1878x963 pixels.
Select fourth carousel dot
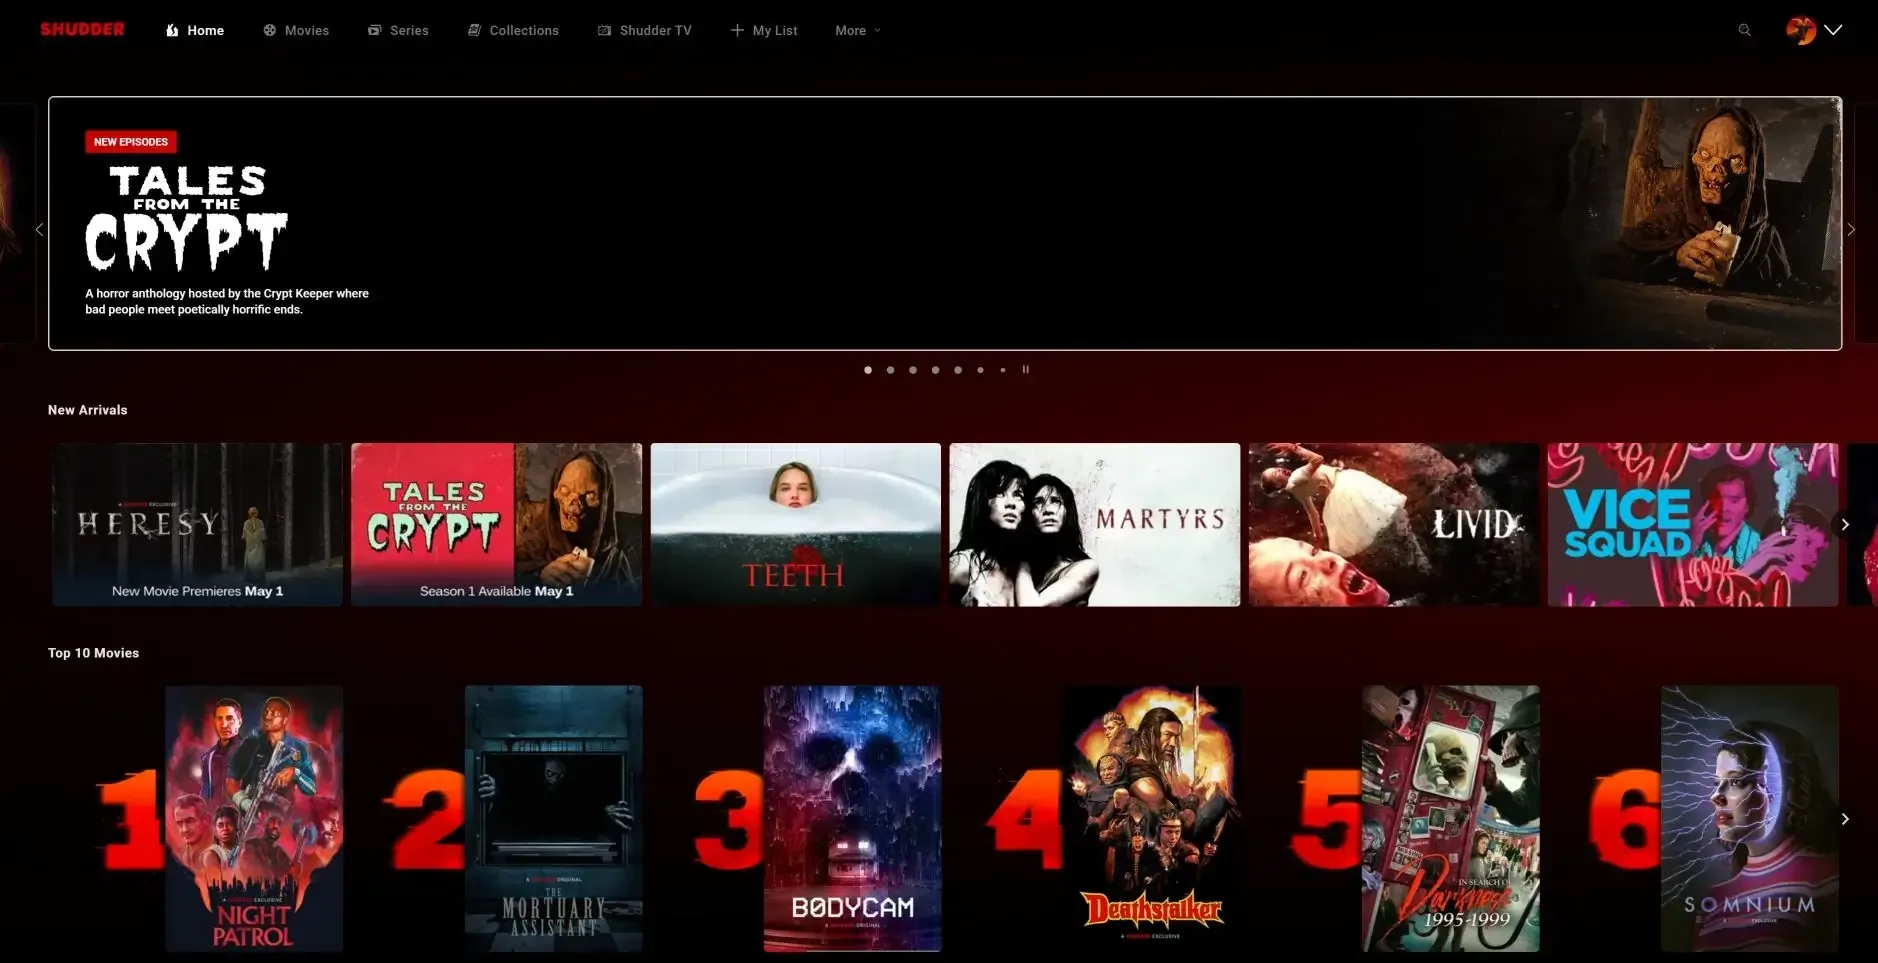pyautogui.click(x=935, y=370)
